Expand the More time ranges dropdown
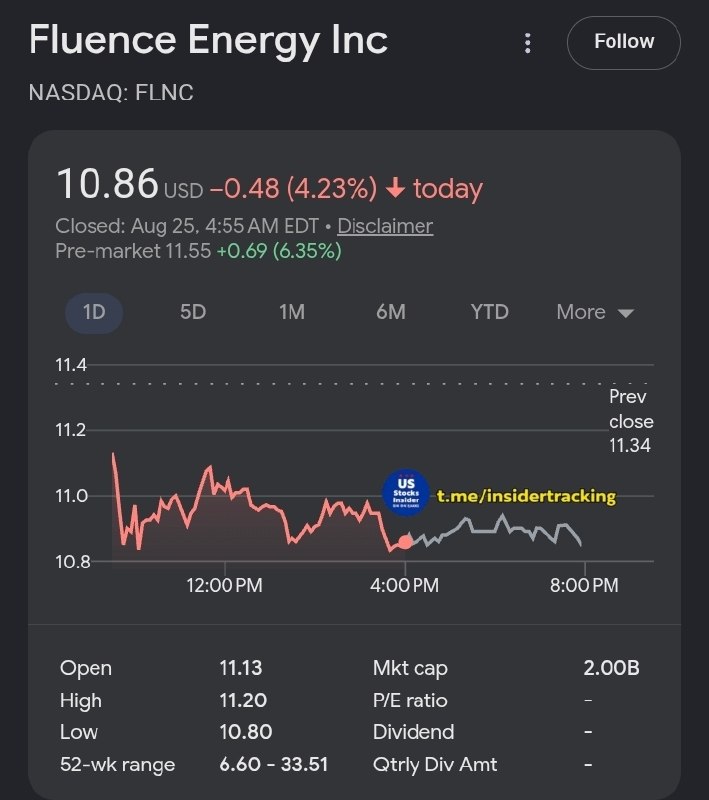Viewport: 709px width, 800px height. pos(595,312)
